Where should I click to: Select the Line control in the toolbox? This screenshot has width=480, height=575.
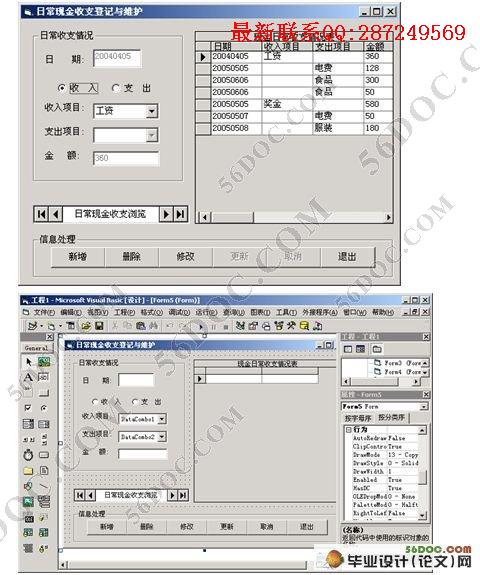(x=44, y=486)
